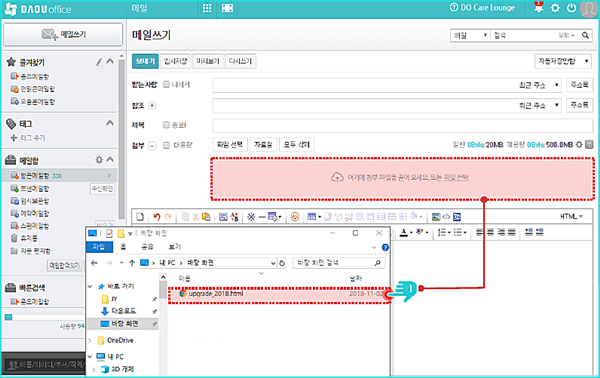Open the notification bell in header
The height and width of the screenshot is (378, 600).
pyautogui.click(x=539, y=7)
